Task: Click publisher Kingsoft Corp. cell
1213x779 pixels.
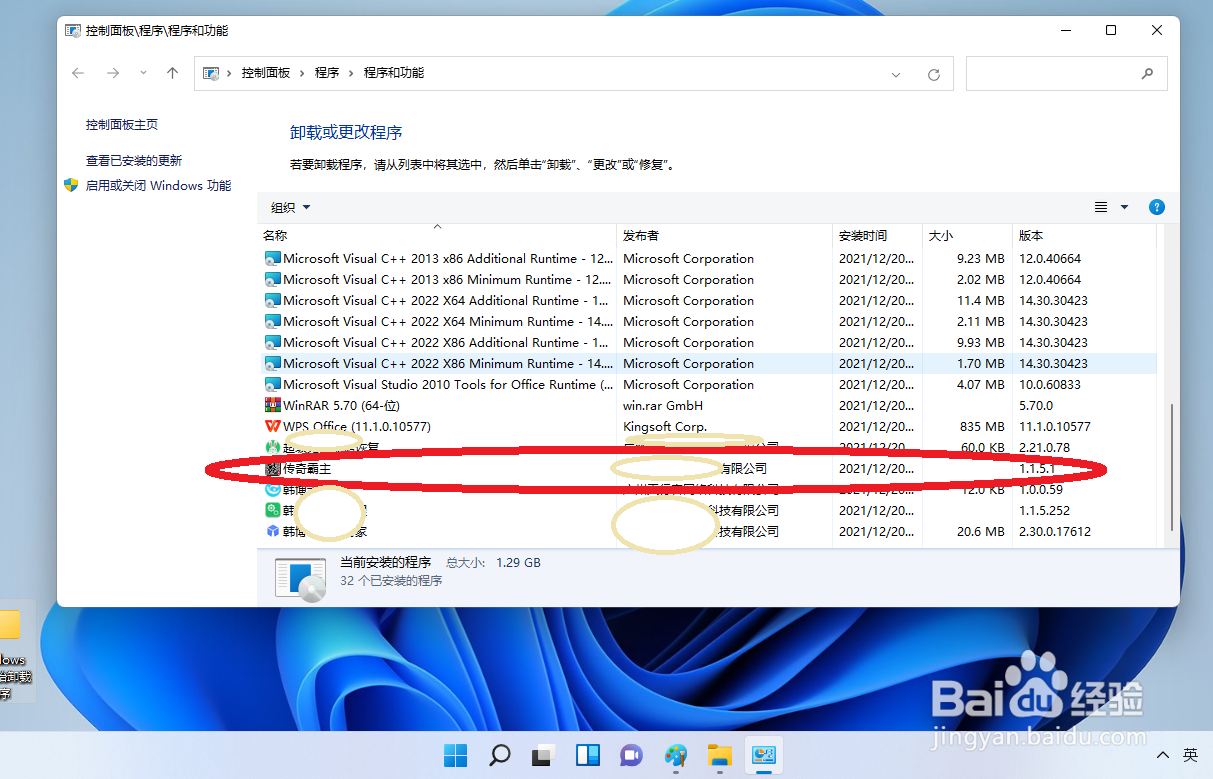Action: point(665,427)
